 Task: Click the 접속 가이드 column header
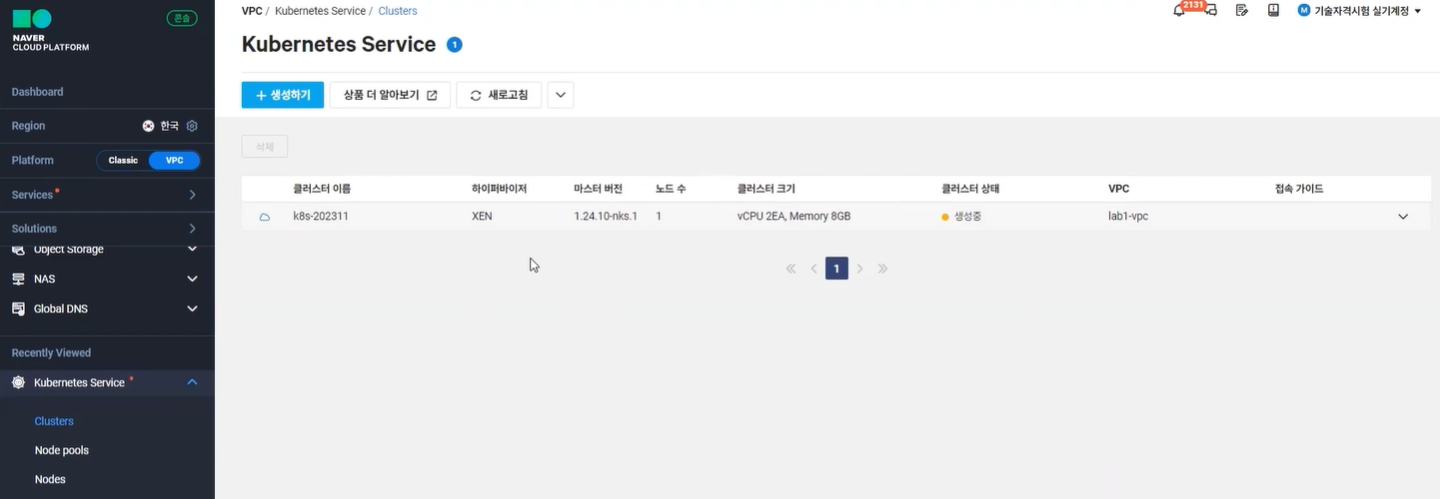coord(1299,188)
